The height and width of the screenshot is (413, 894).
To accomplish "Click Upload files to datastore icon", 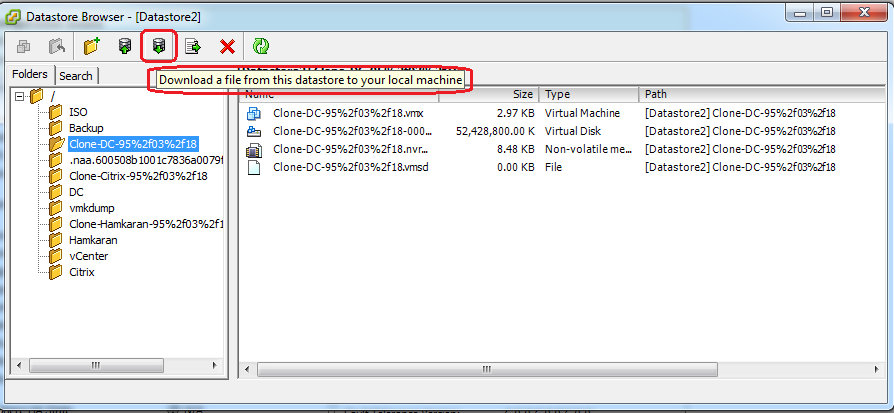I will click(125, 47).
